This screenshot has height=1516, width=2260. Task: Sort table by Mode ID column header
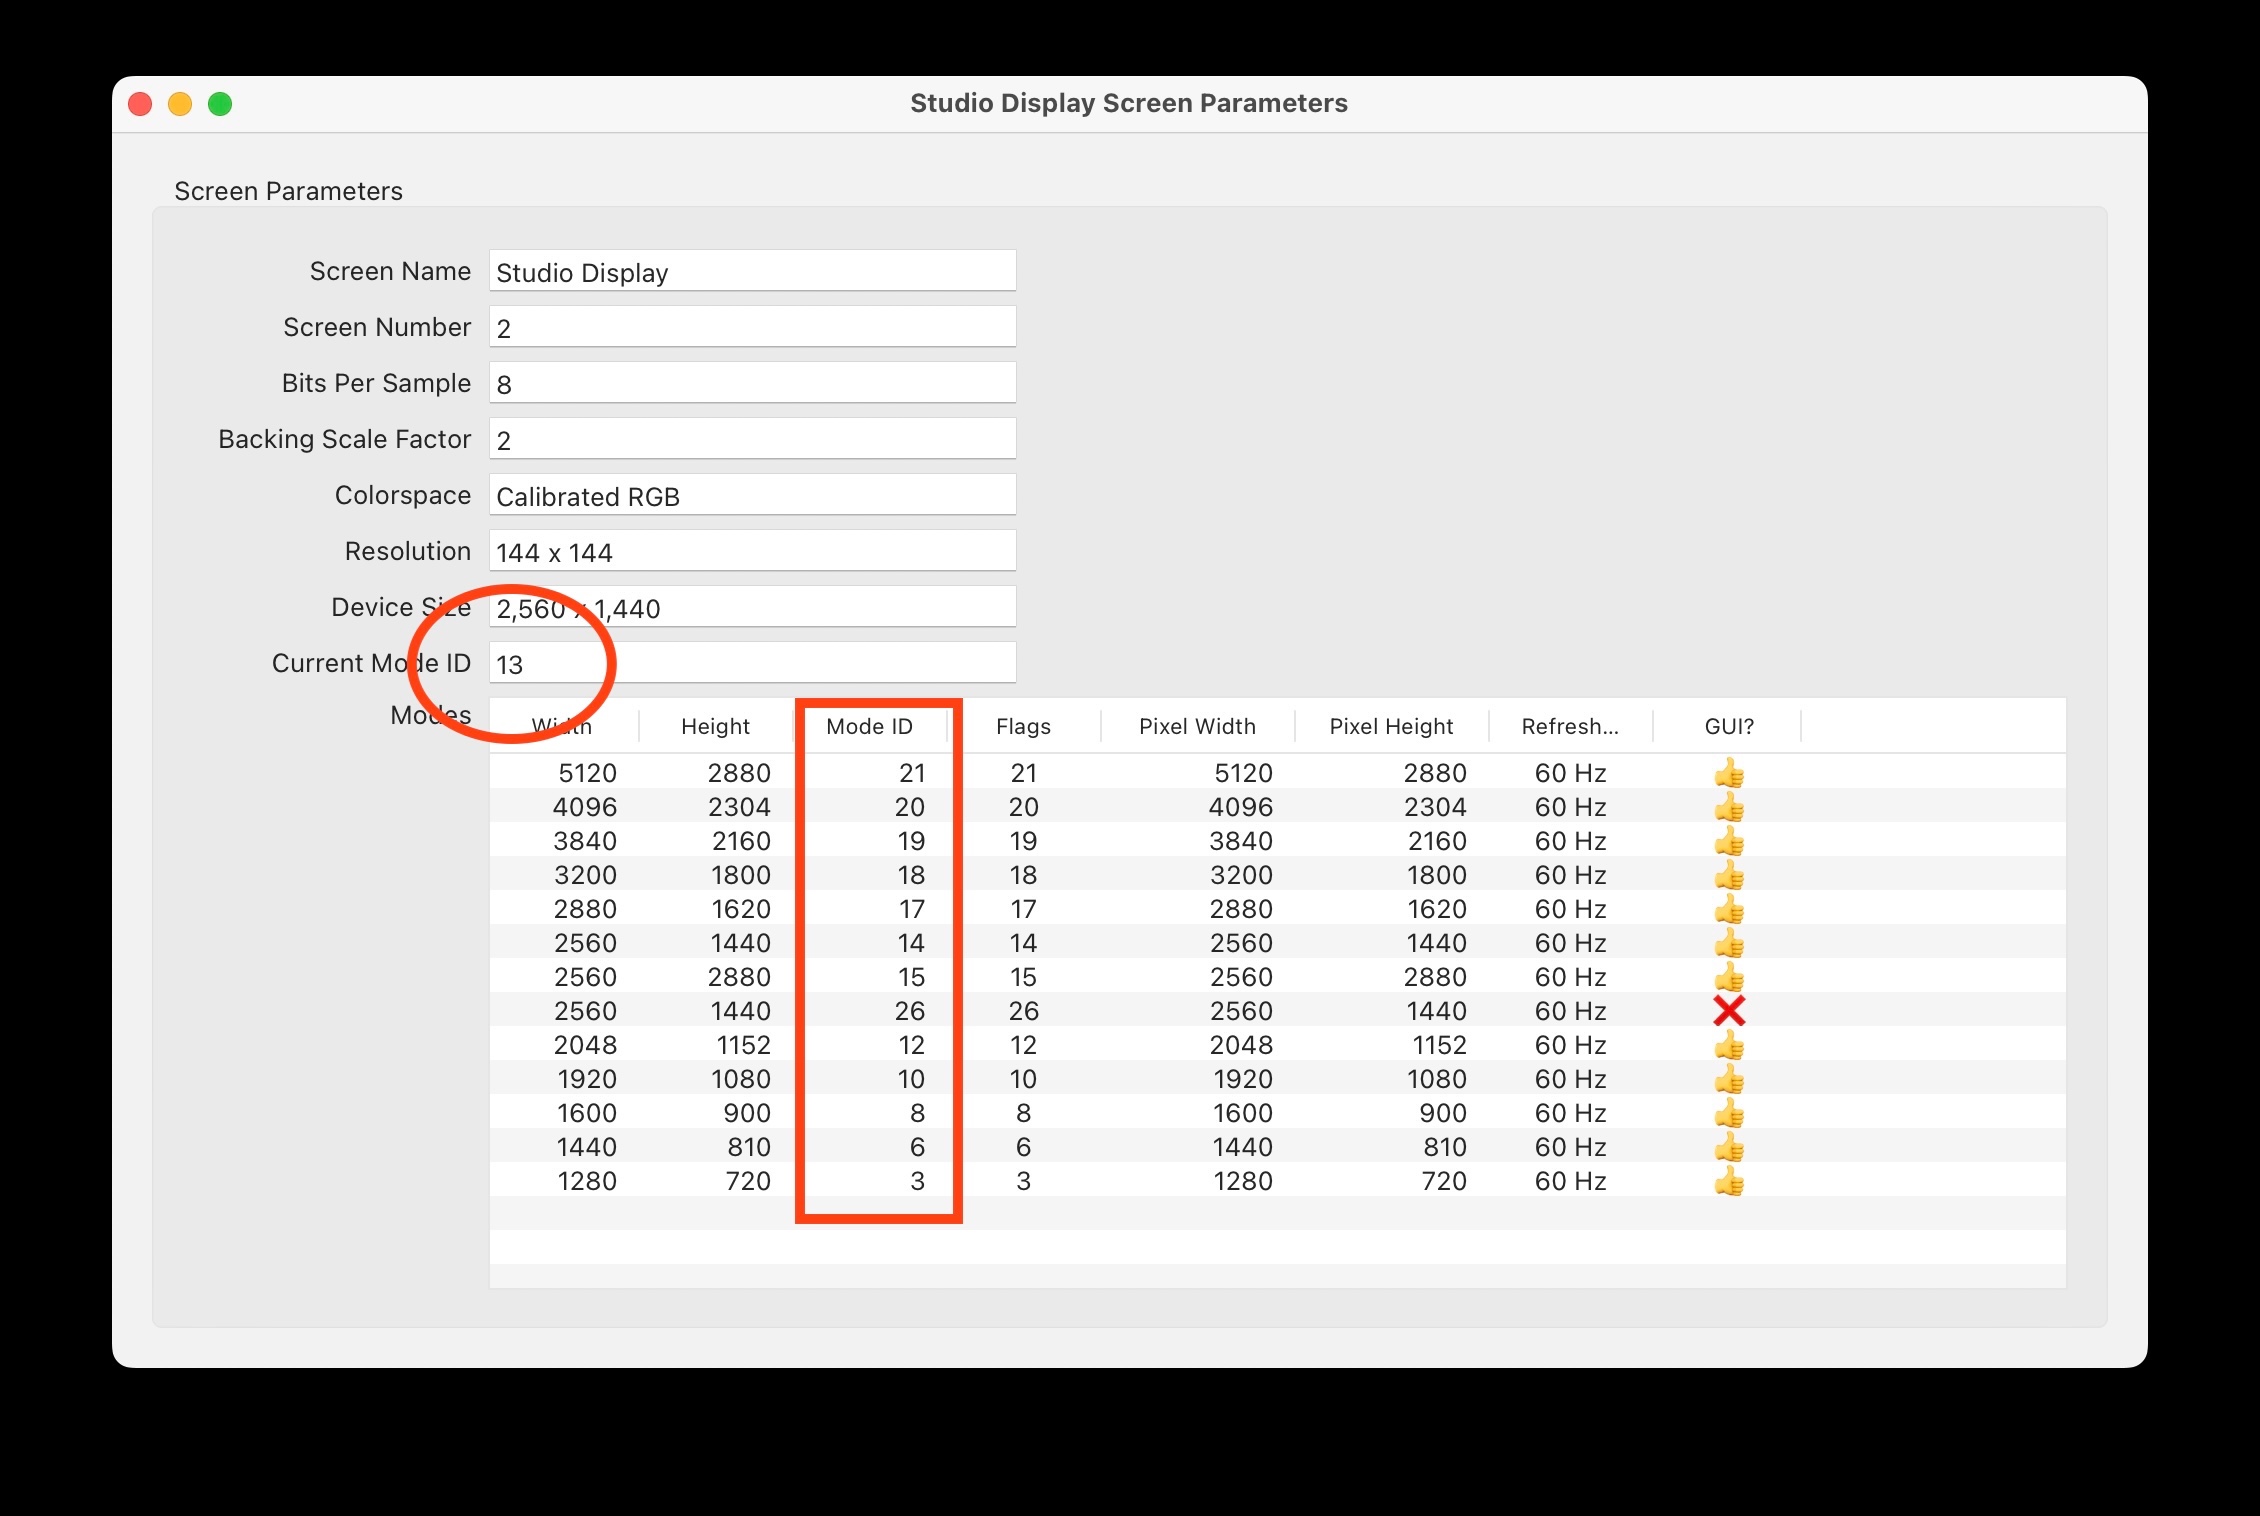tap(869, 726)
